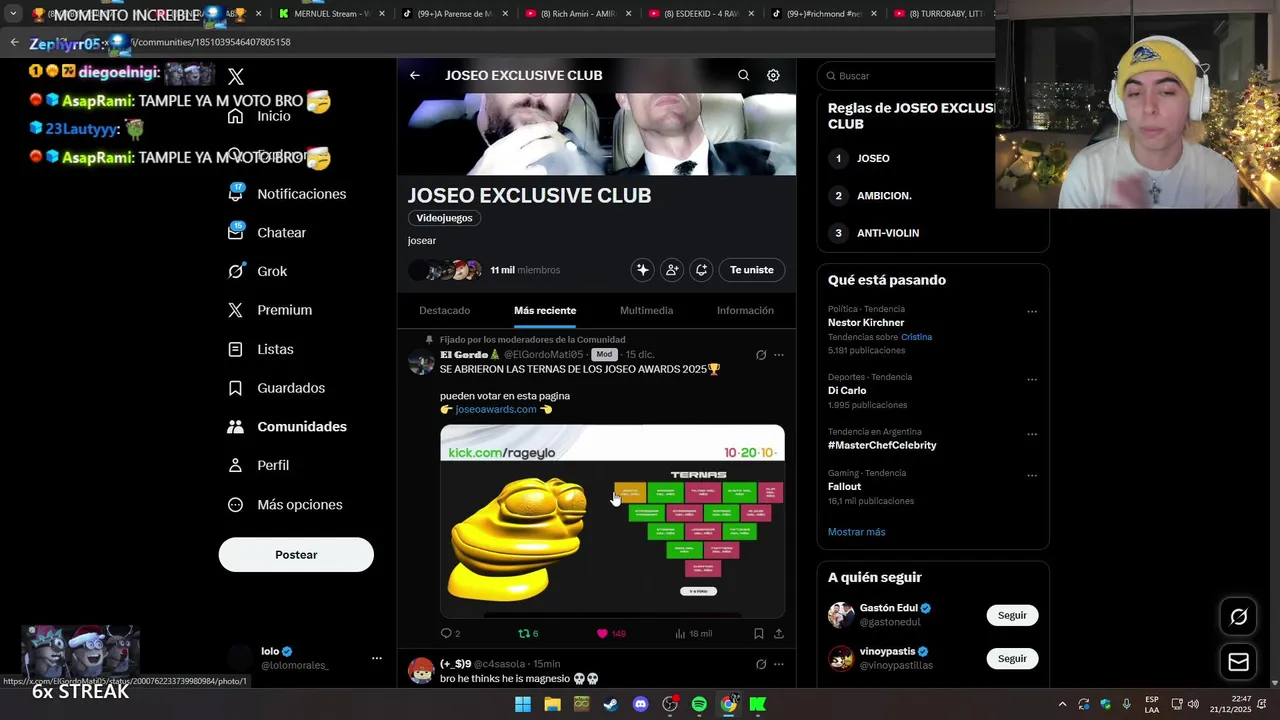Open joseoawards.com link

[496, 409]
